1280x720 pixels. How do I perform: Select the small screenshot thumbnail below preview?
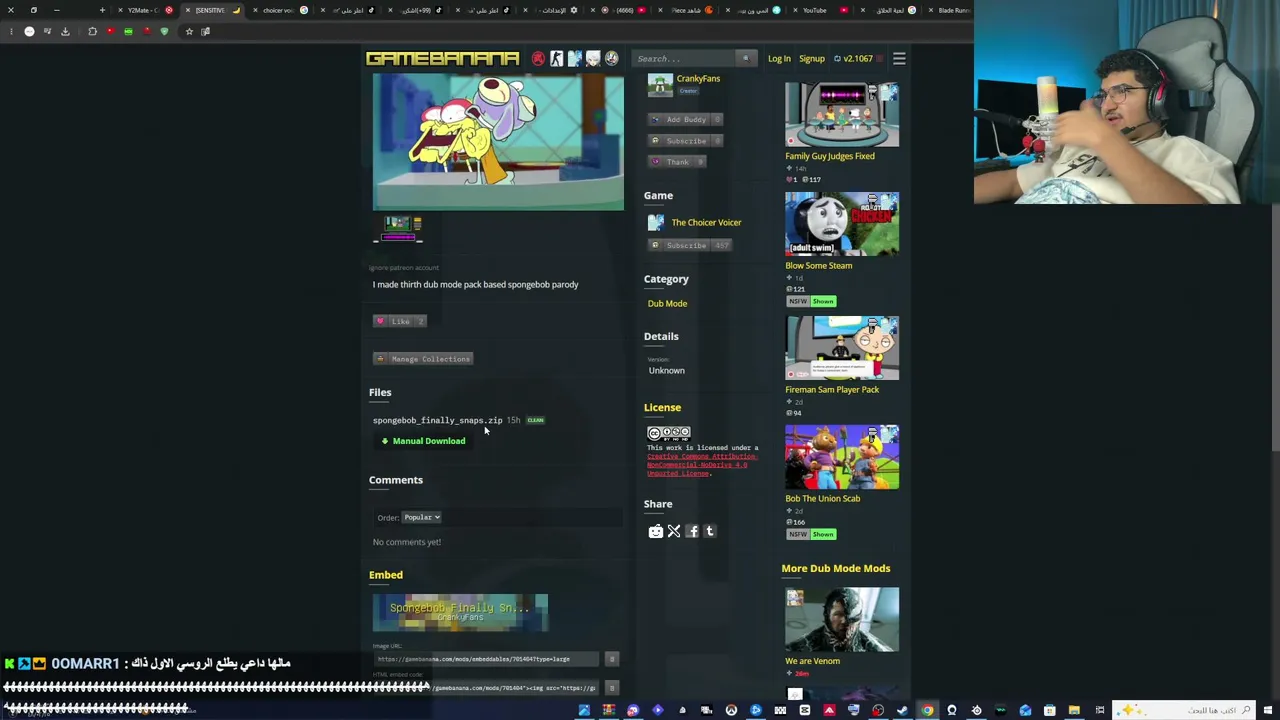point(399,229)
